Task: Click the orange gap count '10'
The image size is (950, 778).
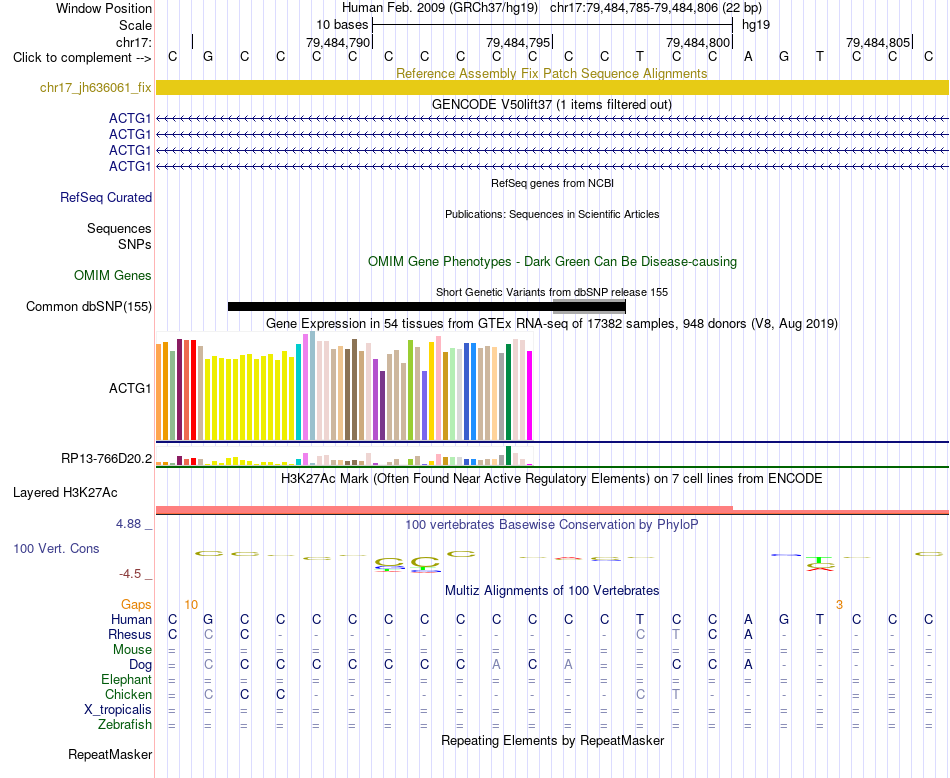Action: pos(191,605)
